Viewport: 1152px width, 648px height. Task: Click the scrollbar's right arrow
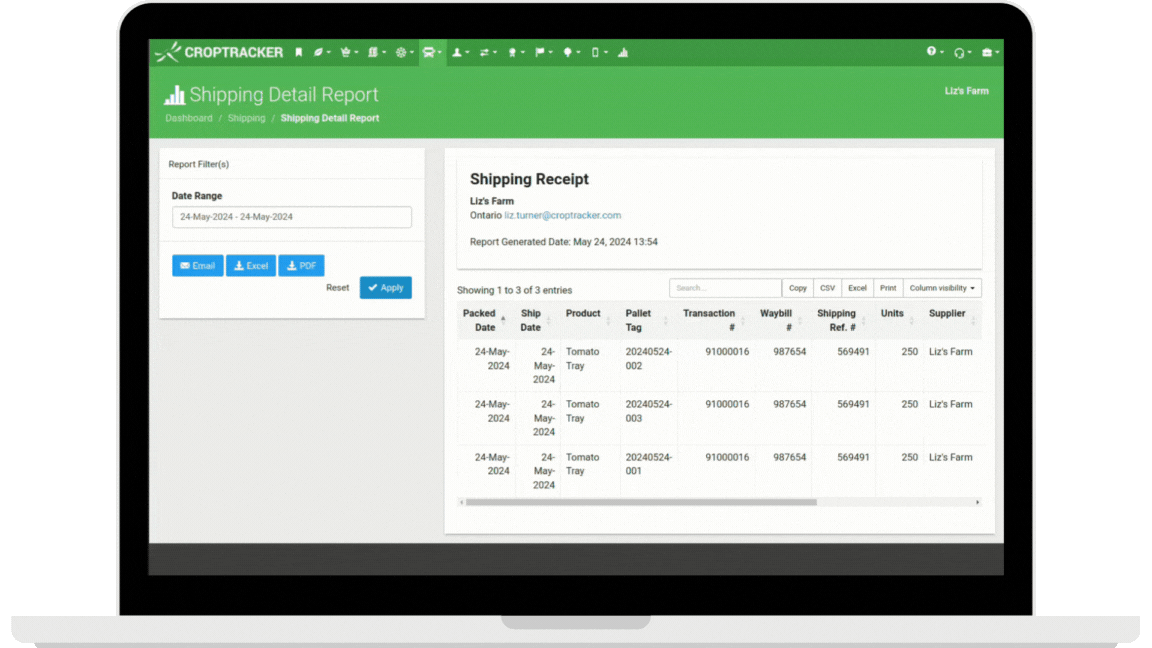pos(977,503)
